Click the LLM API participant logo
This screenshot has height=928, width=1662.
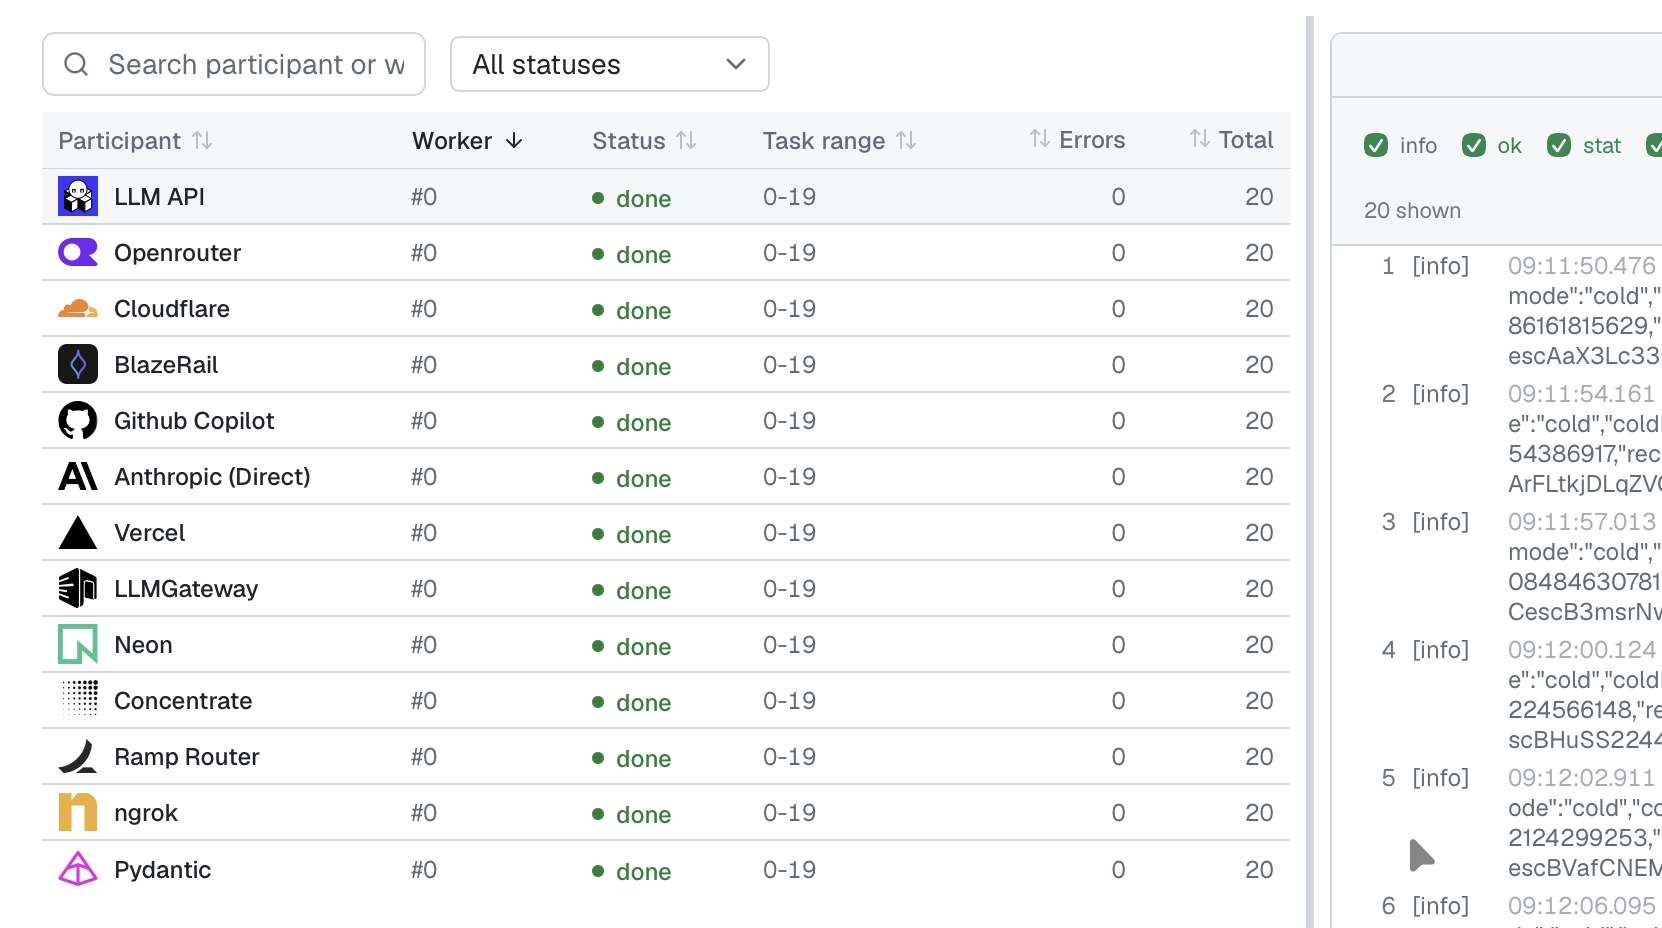coord(78,196)
